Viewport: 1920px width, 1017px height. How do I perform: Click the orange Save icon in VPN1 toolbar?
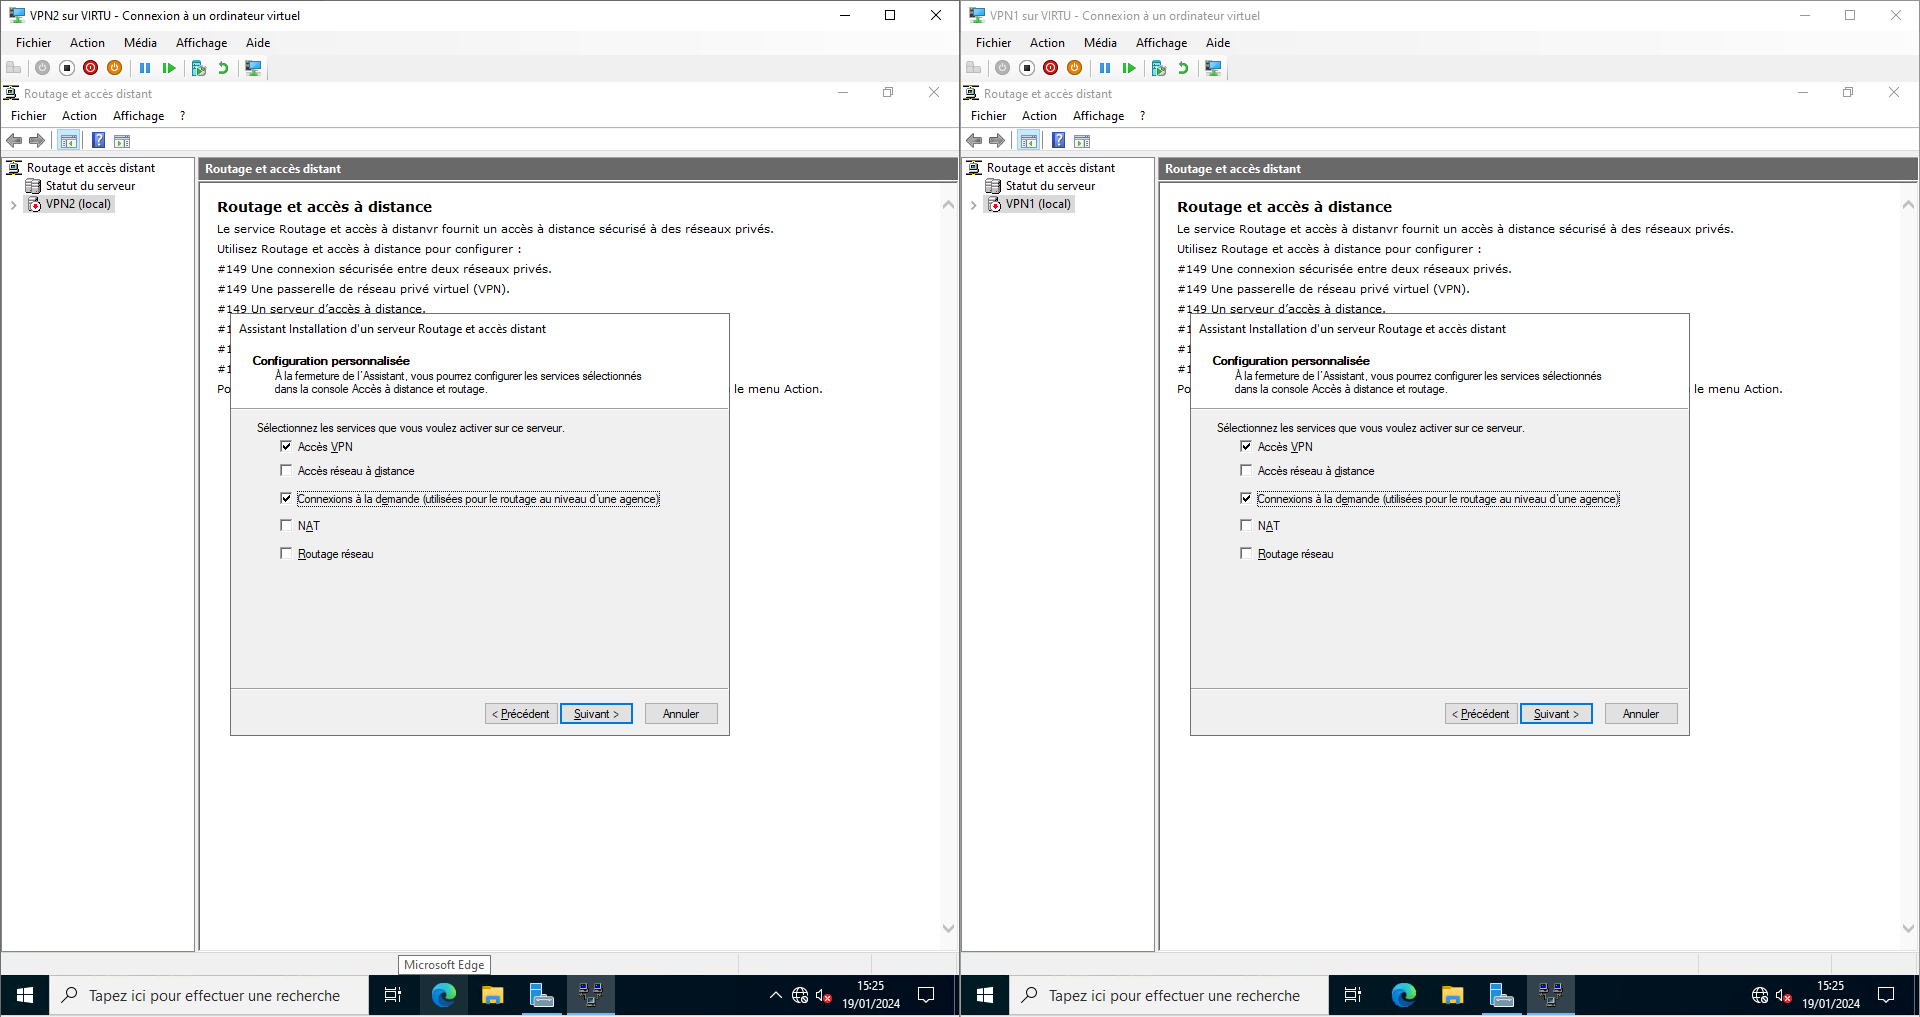[1075, 68]
